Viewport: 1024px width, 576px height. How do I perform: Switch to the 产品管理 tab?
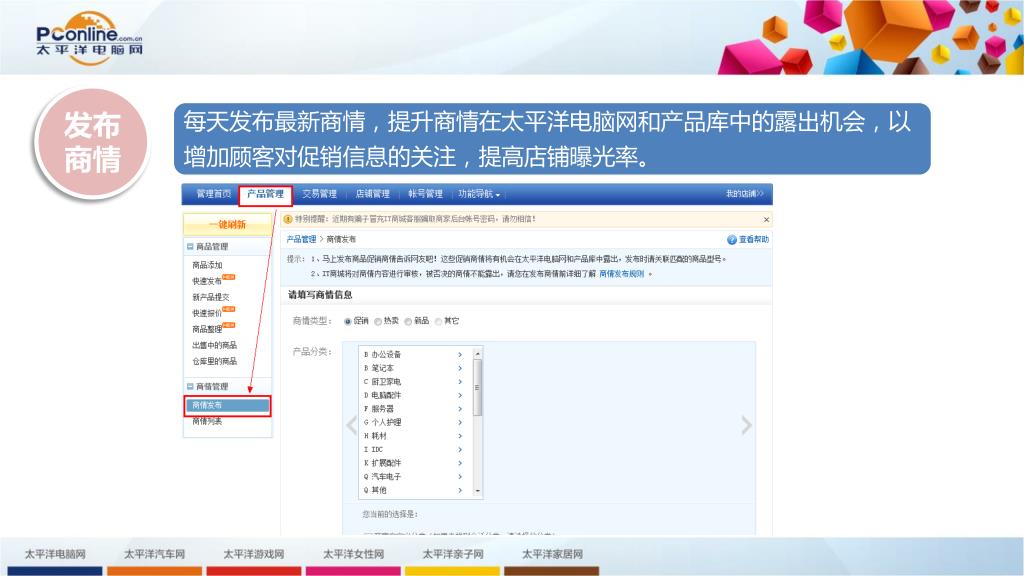tap(265, 194)
